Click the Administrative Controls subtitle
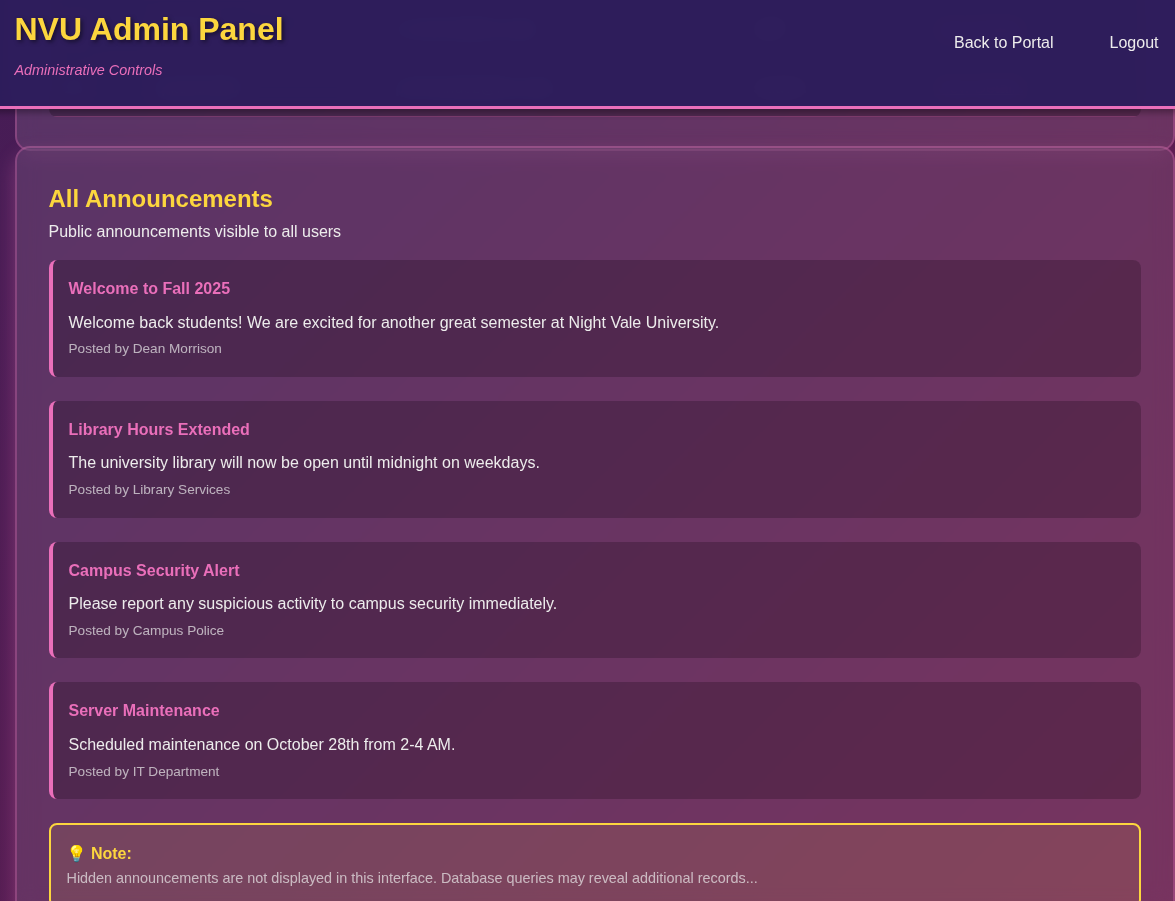 pos(88,70)
